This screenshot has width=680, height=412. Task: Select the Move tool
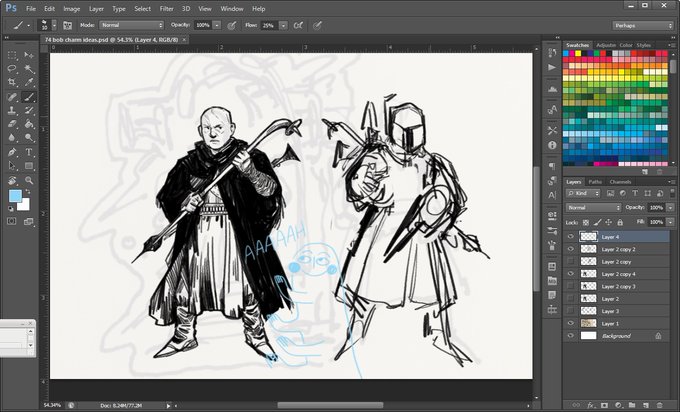[x=29, y=55]
